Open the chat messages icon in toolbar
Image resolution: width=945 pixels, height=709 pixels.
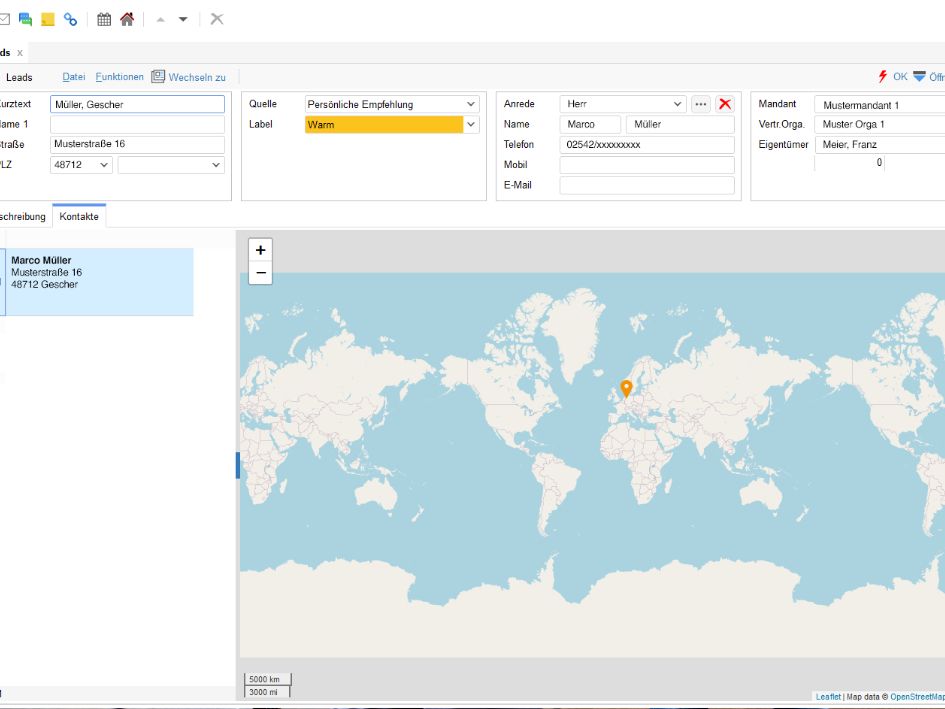point(25,19)
